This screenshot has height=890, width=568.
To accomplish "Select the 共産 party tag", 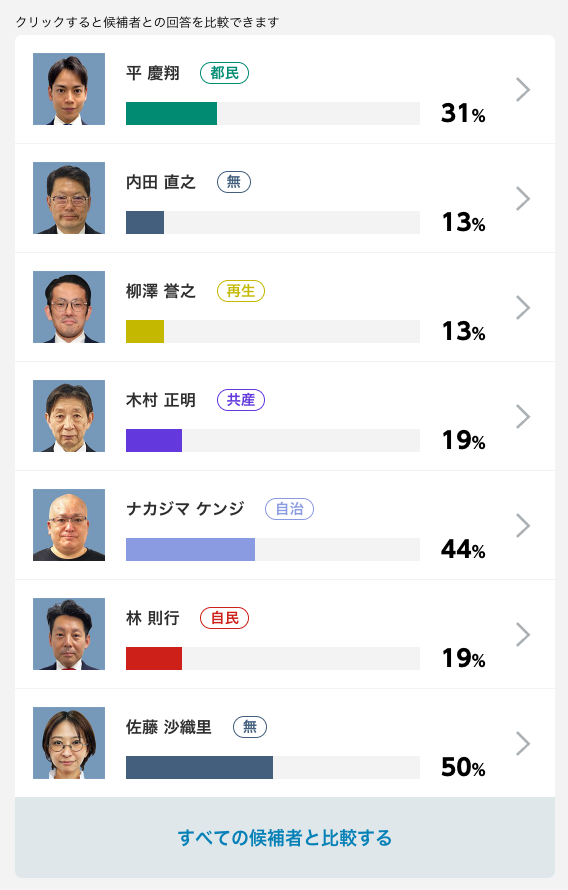I will [241, 400].
